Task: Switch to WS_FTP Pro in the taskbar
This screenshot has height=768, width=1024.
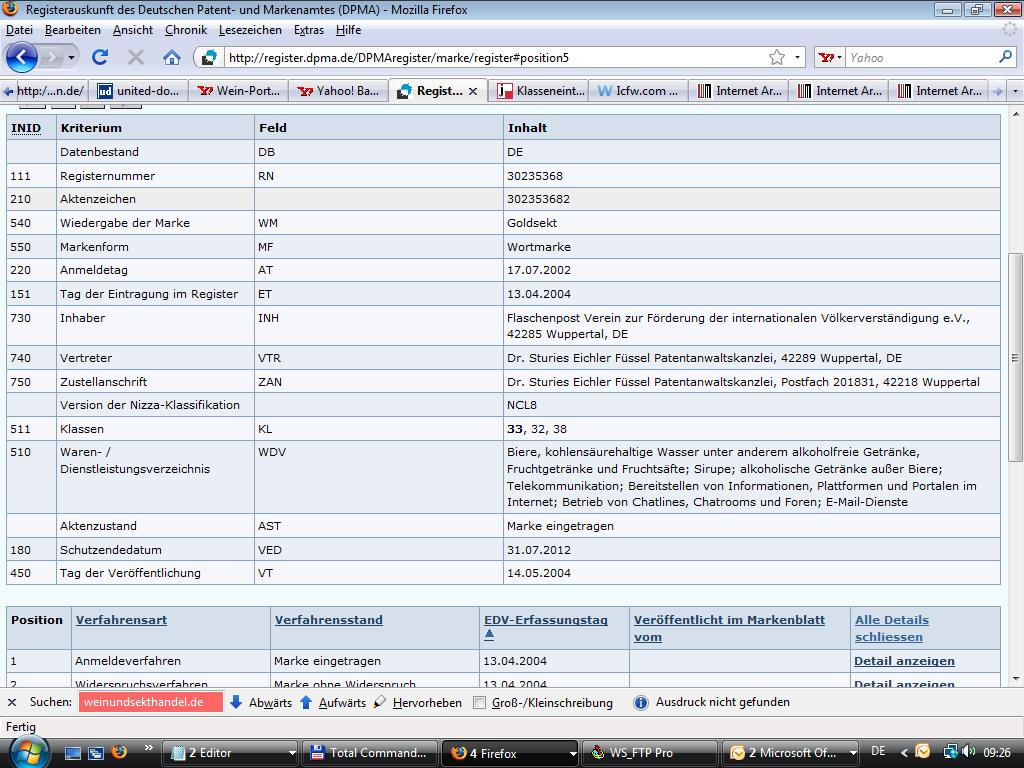Action: coord(650,753)
